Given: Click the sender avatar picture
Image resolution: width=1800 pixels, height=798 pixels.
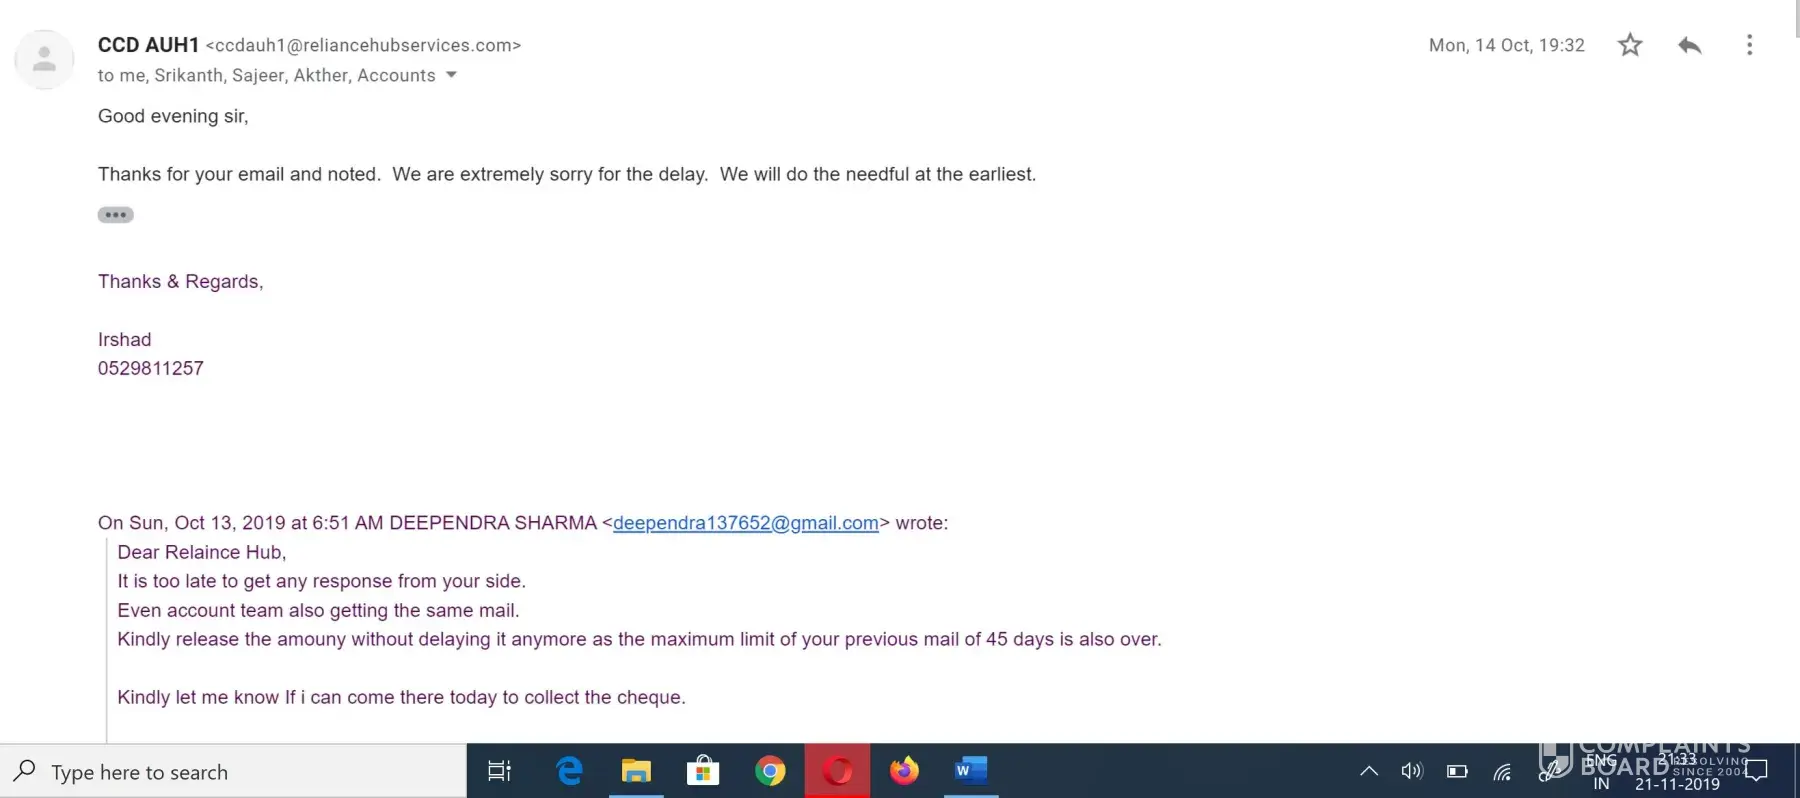Looking at the screenshot, I should 44,60.
